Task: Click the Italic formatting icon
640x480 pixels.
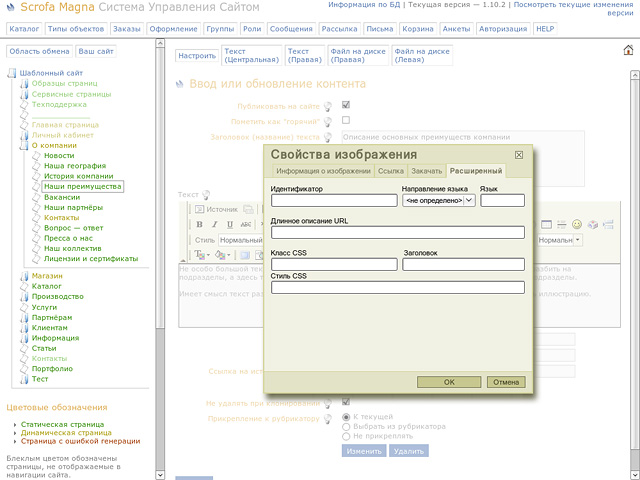Action: point(215,224)
